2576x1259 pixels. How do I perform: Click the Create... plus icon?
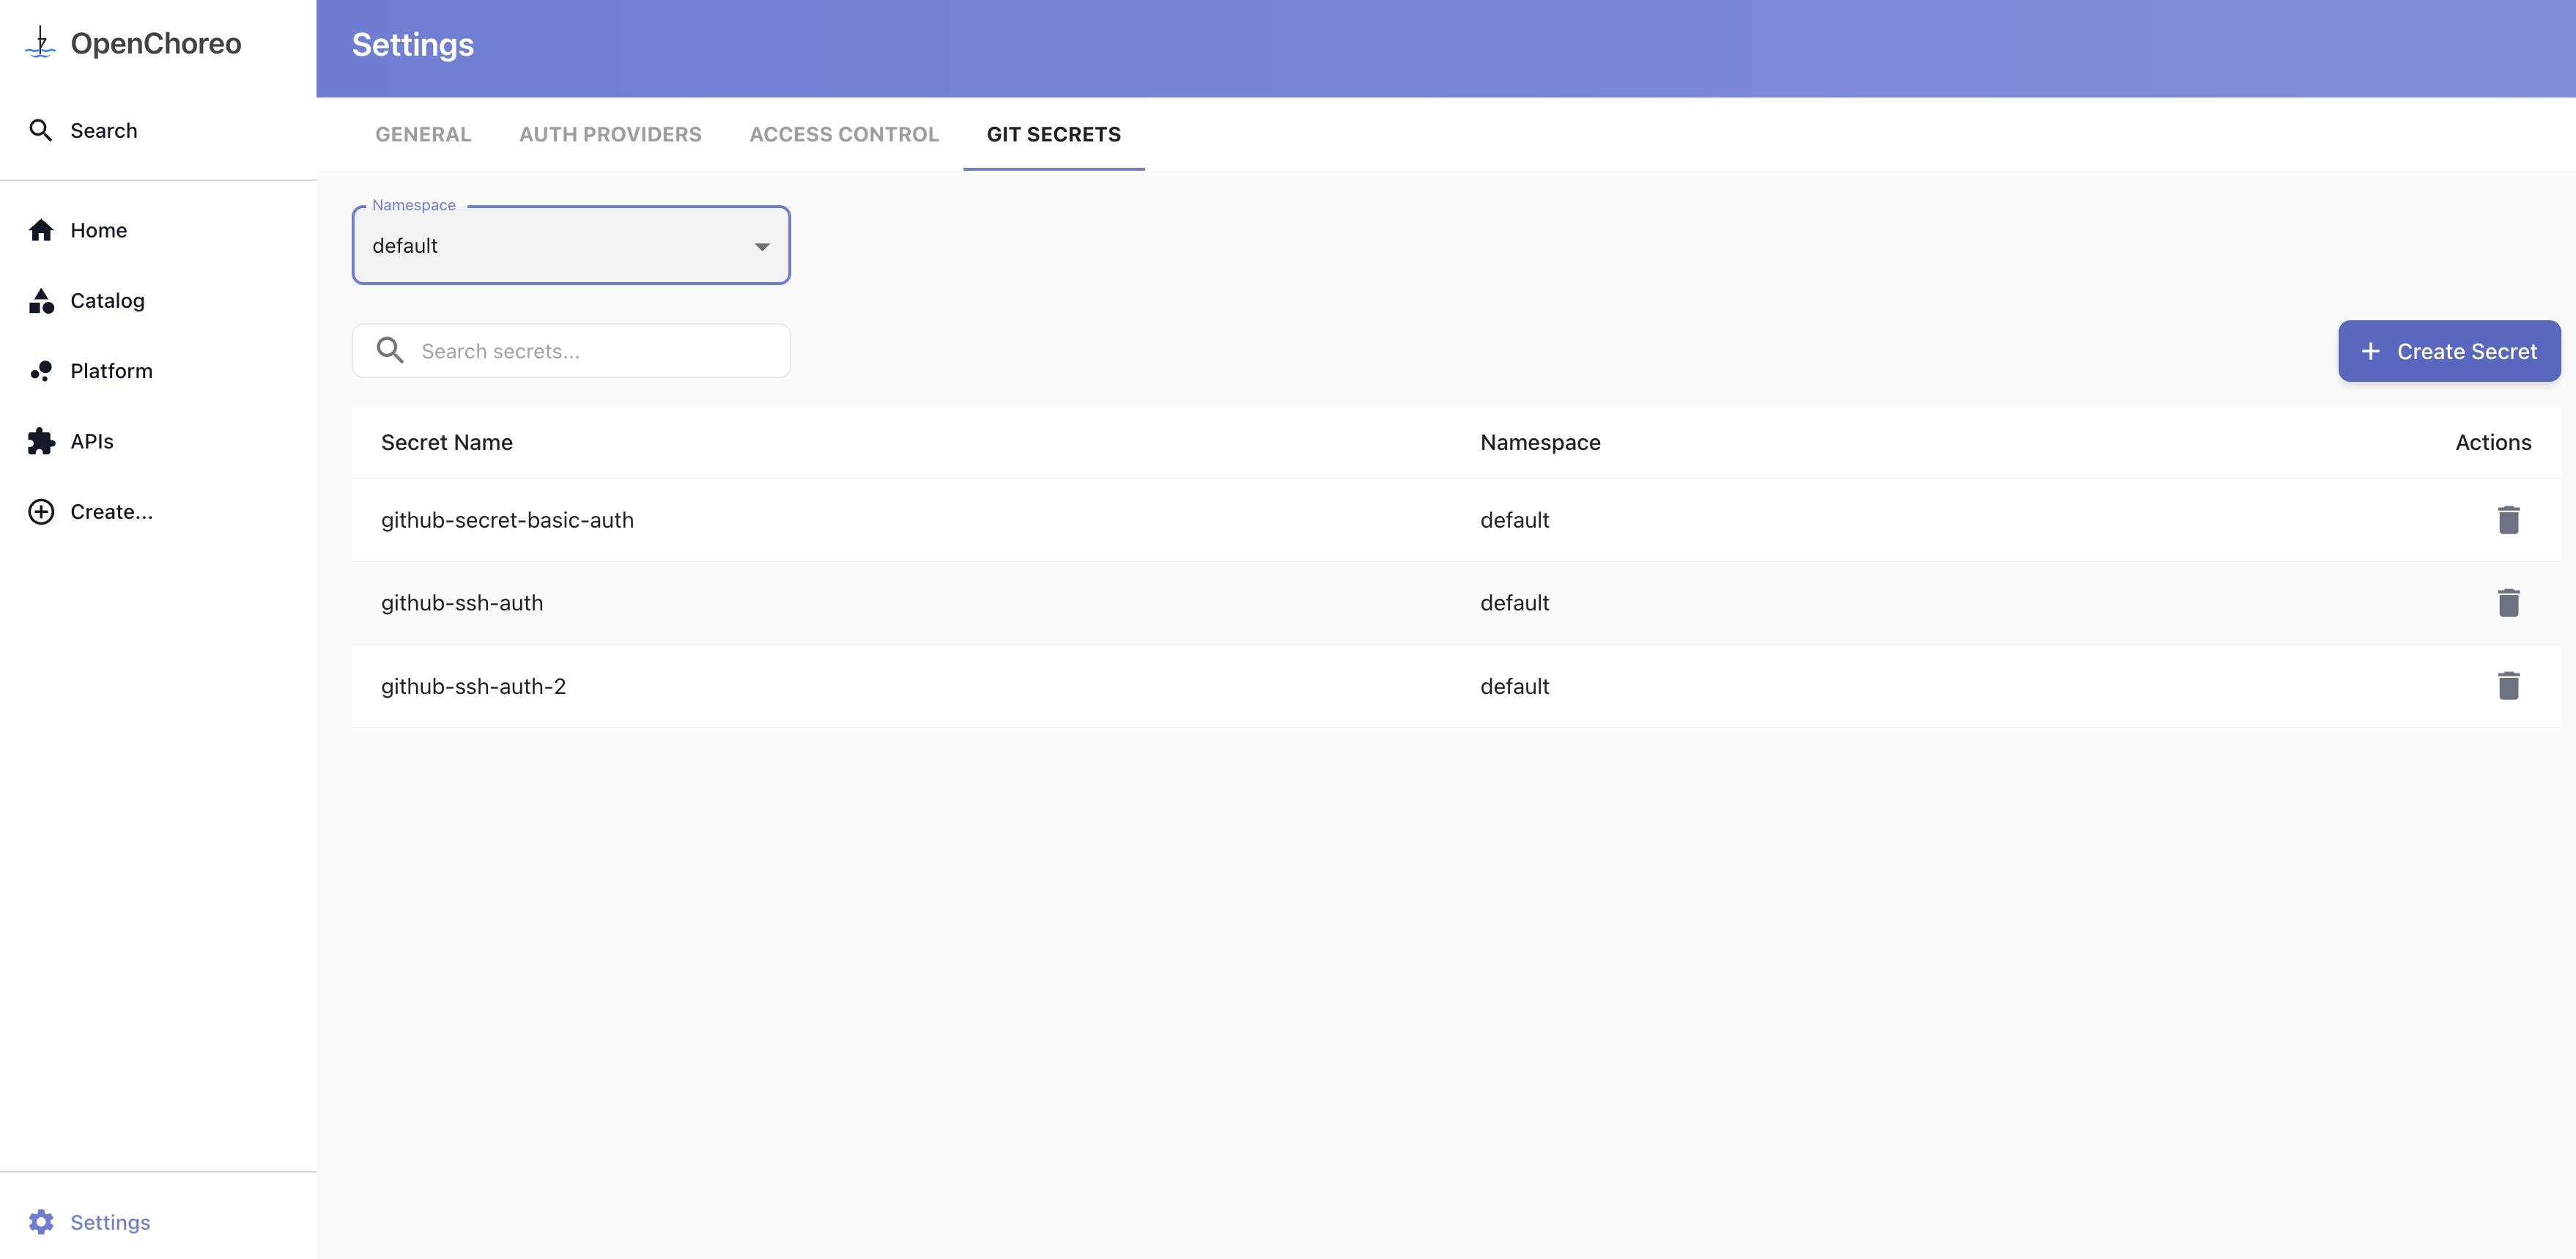click(x=41, y=512)
